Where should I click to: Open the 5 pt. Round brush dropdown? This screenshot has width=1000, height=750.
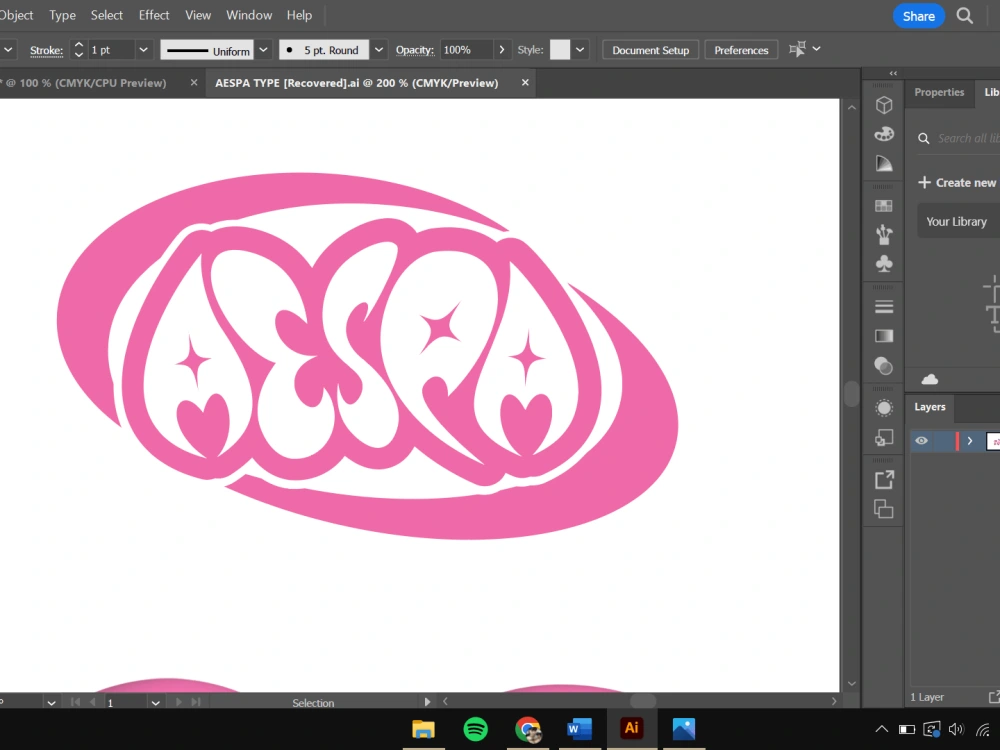point(378,49)
